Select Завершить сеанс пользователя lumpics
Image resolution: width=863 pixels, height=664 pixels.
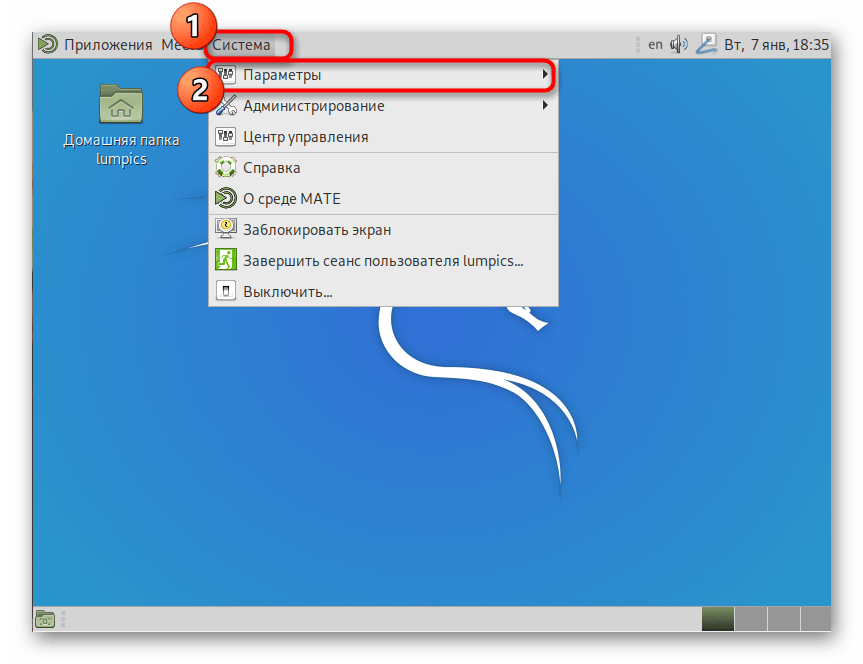383,261
